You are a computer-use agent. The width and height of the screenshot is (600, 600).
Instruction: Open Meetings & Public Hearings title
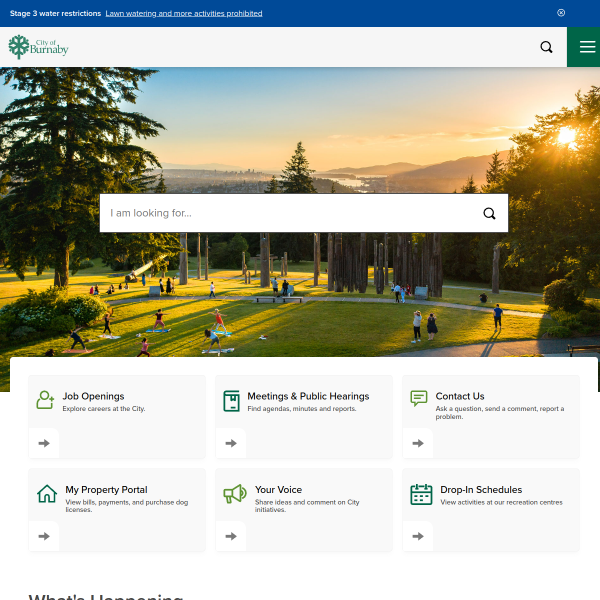point(308,396)
